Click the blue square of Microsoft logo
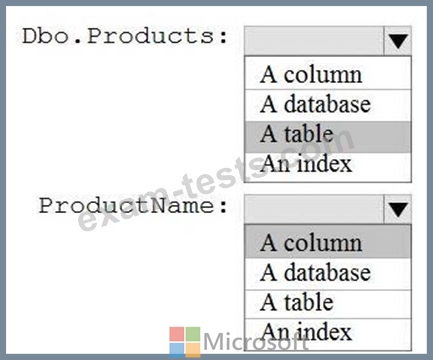Image resolution: width=433 pixels, height=360 pixels. (177, 350)
